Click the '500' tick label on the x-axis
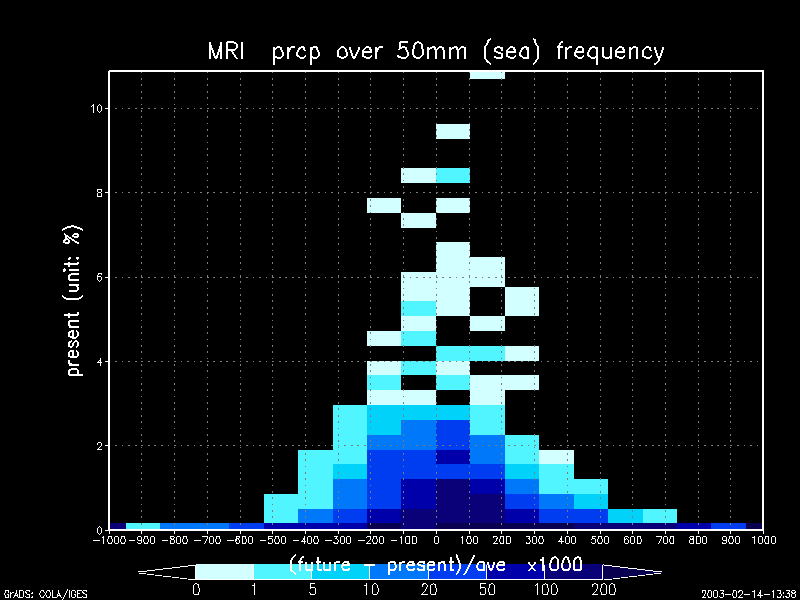The width and height of the screenshot is (800, 600). [600, 541]
